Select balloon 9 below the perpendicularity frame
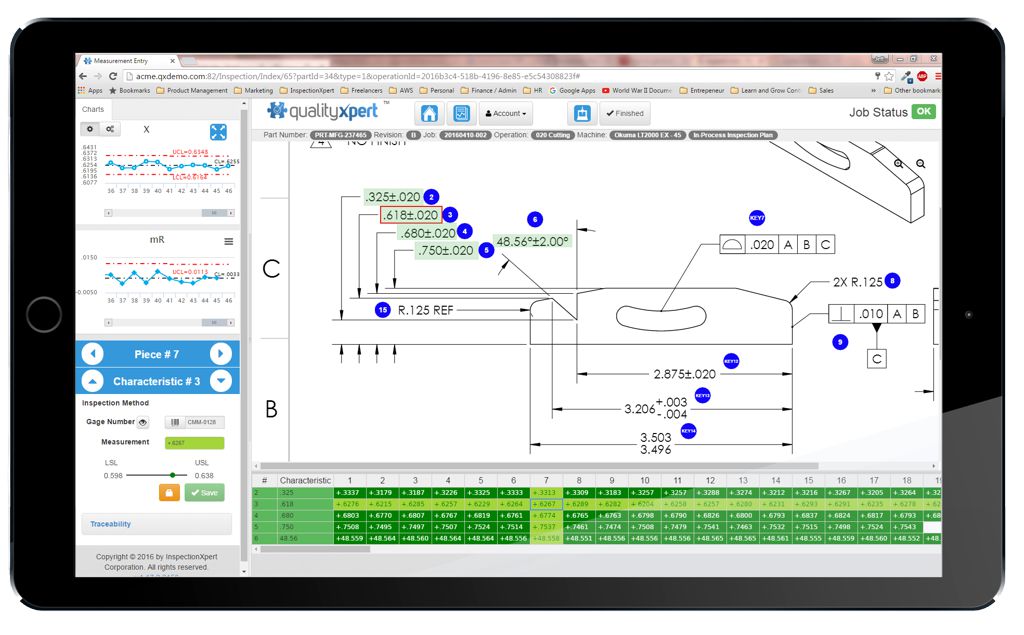 840,342
